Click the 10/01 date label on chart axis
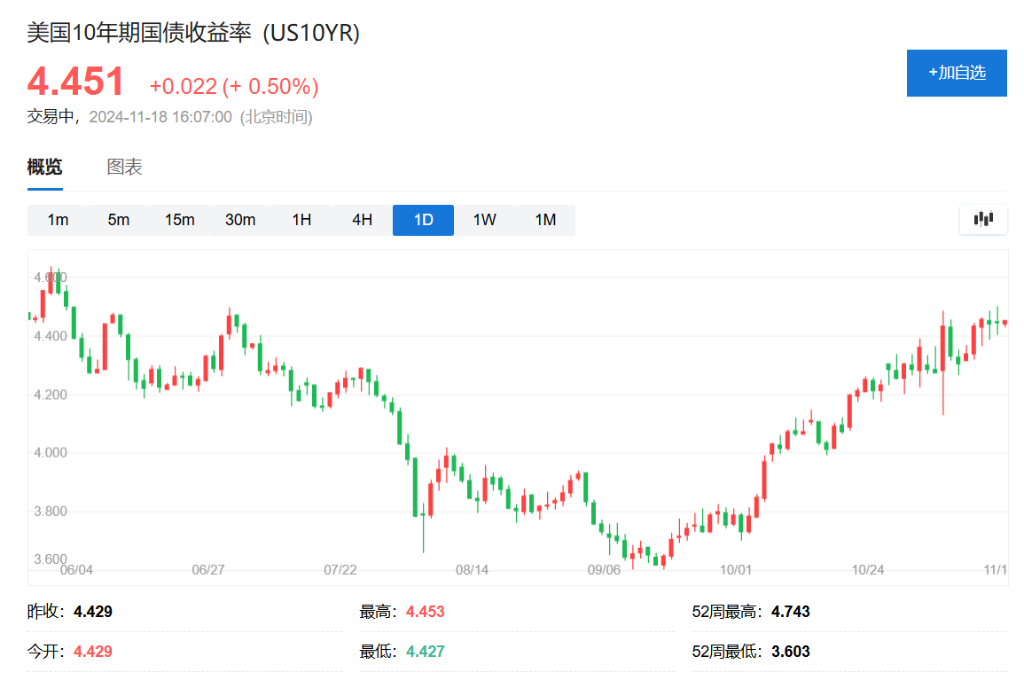 (736, 569)
